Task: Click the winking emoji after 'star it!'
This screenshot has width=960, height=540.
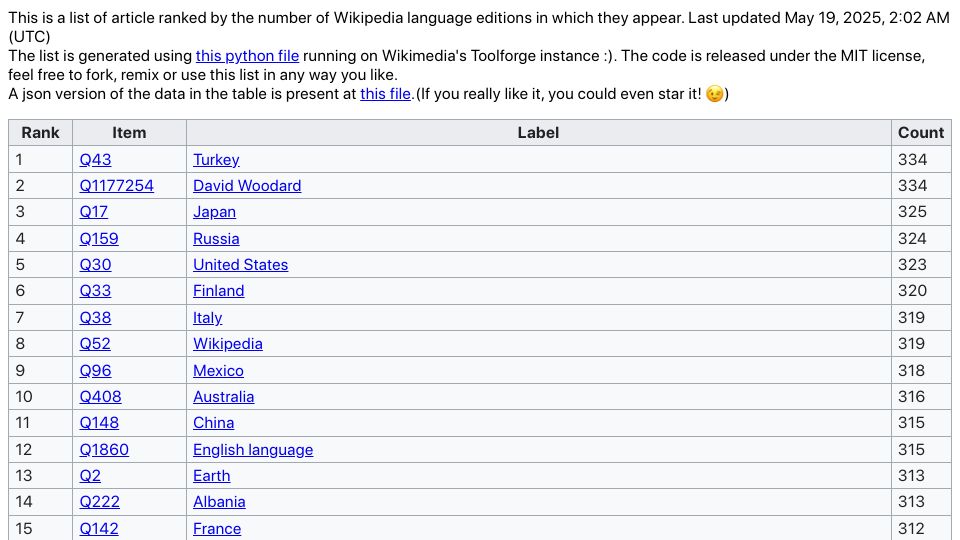Action: click(x=714, y=94)
